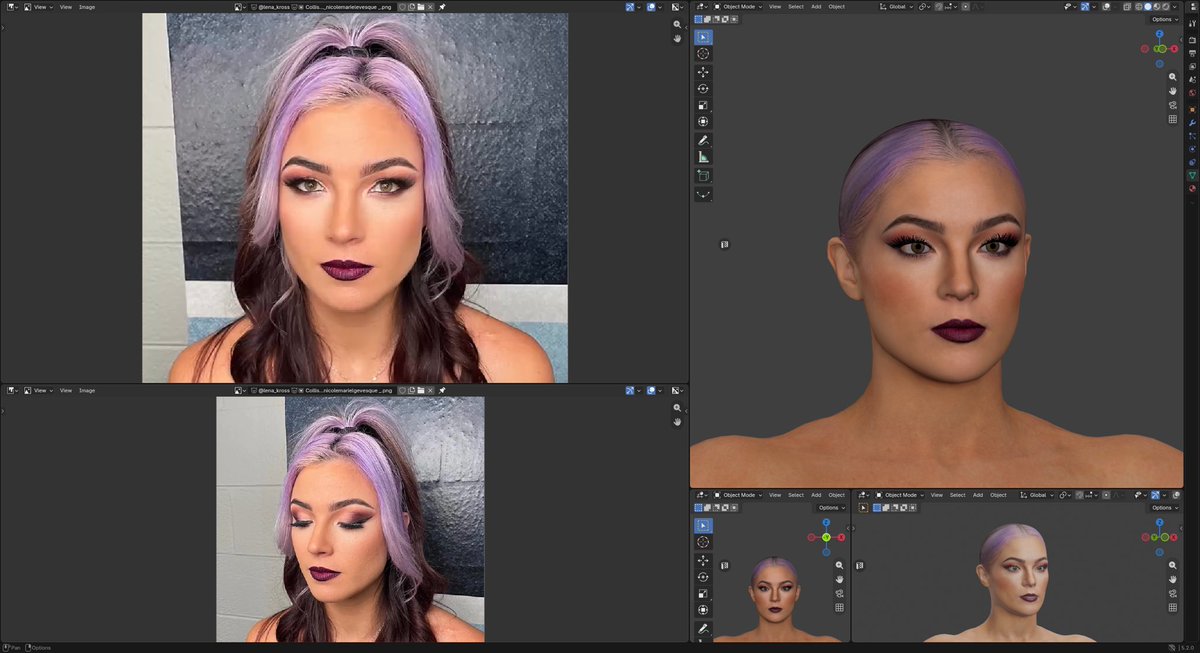Open Add menu in main 3D viewport
The height and width of the screenshot is (653, 1200).
[816, 7]
